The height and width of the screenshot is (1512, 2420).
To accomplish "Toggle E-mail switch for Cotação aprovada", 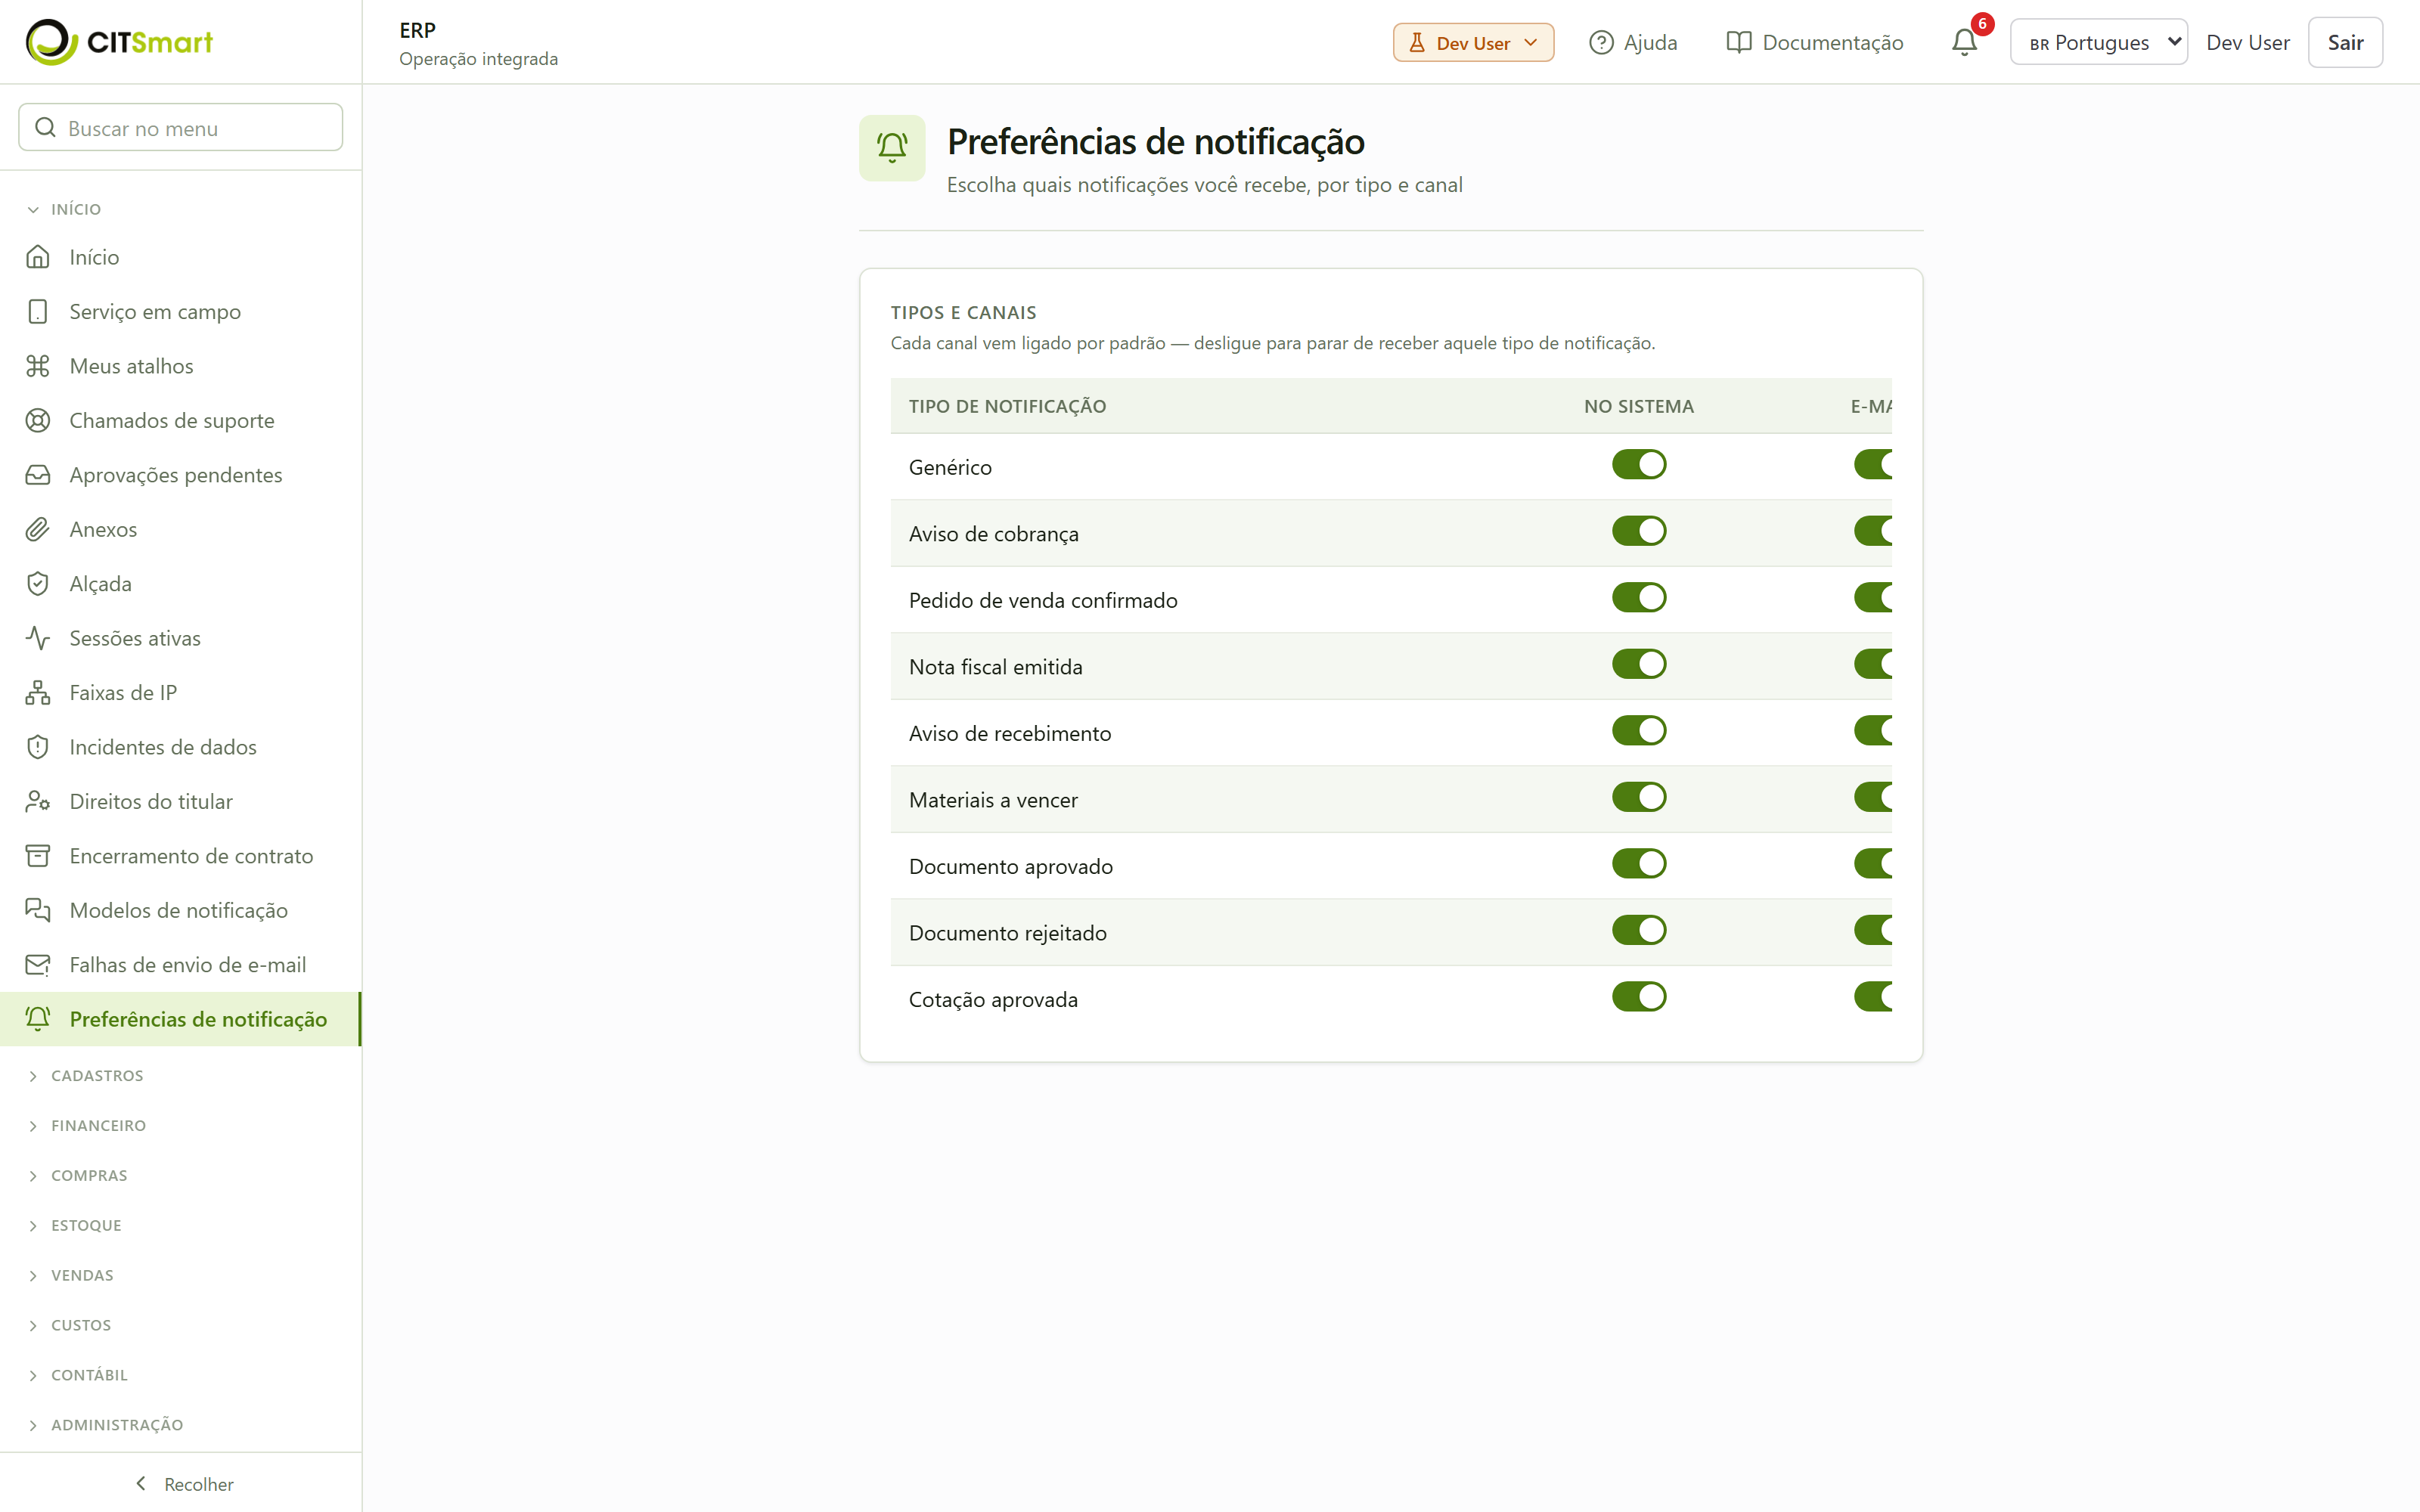I will pyautogui.click(x=1873, y=997).
